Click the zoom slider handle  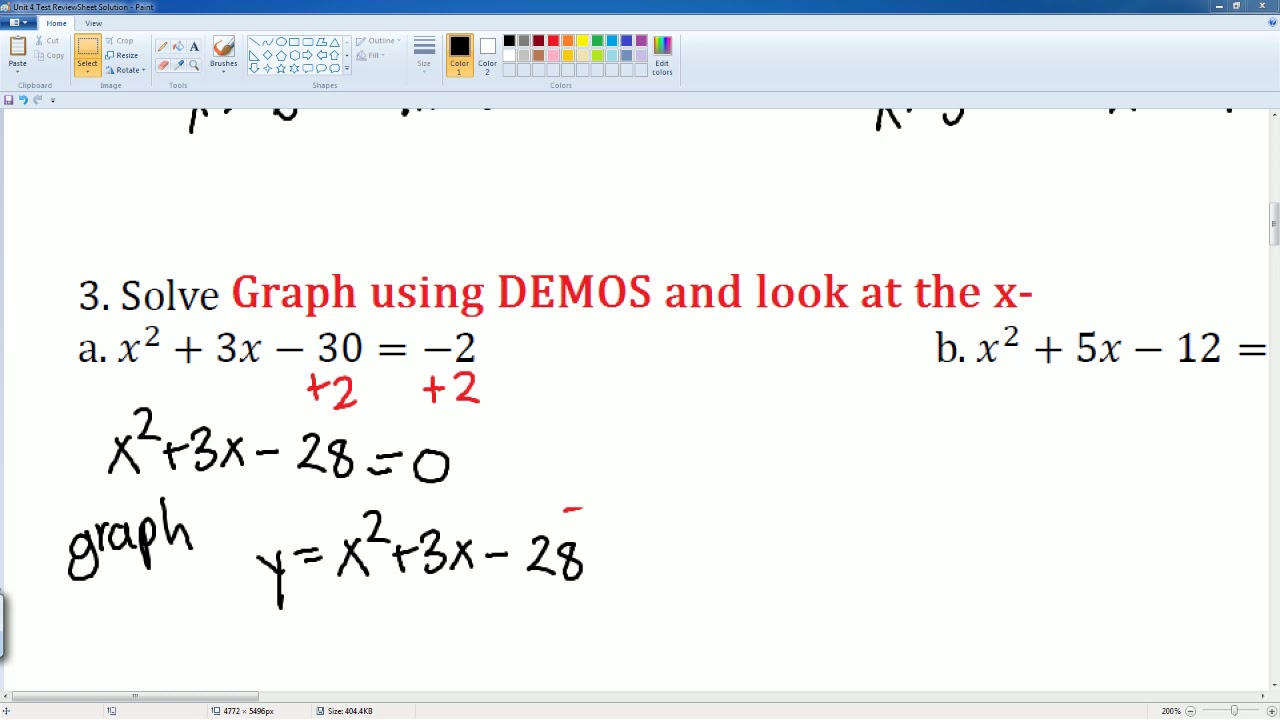[1234, 711]
